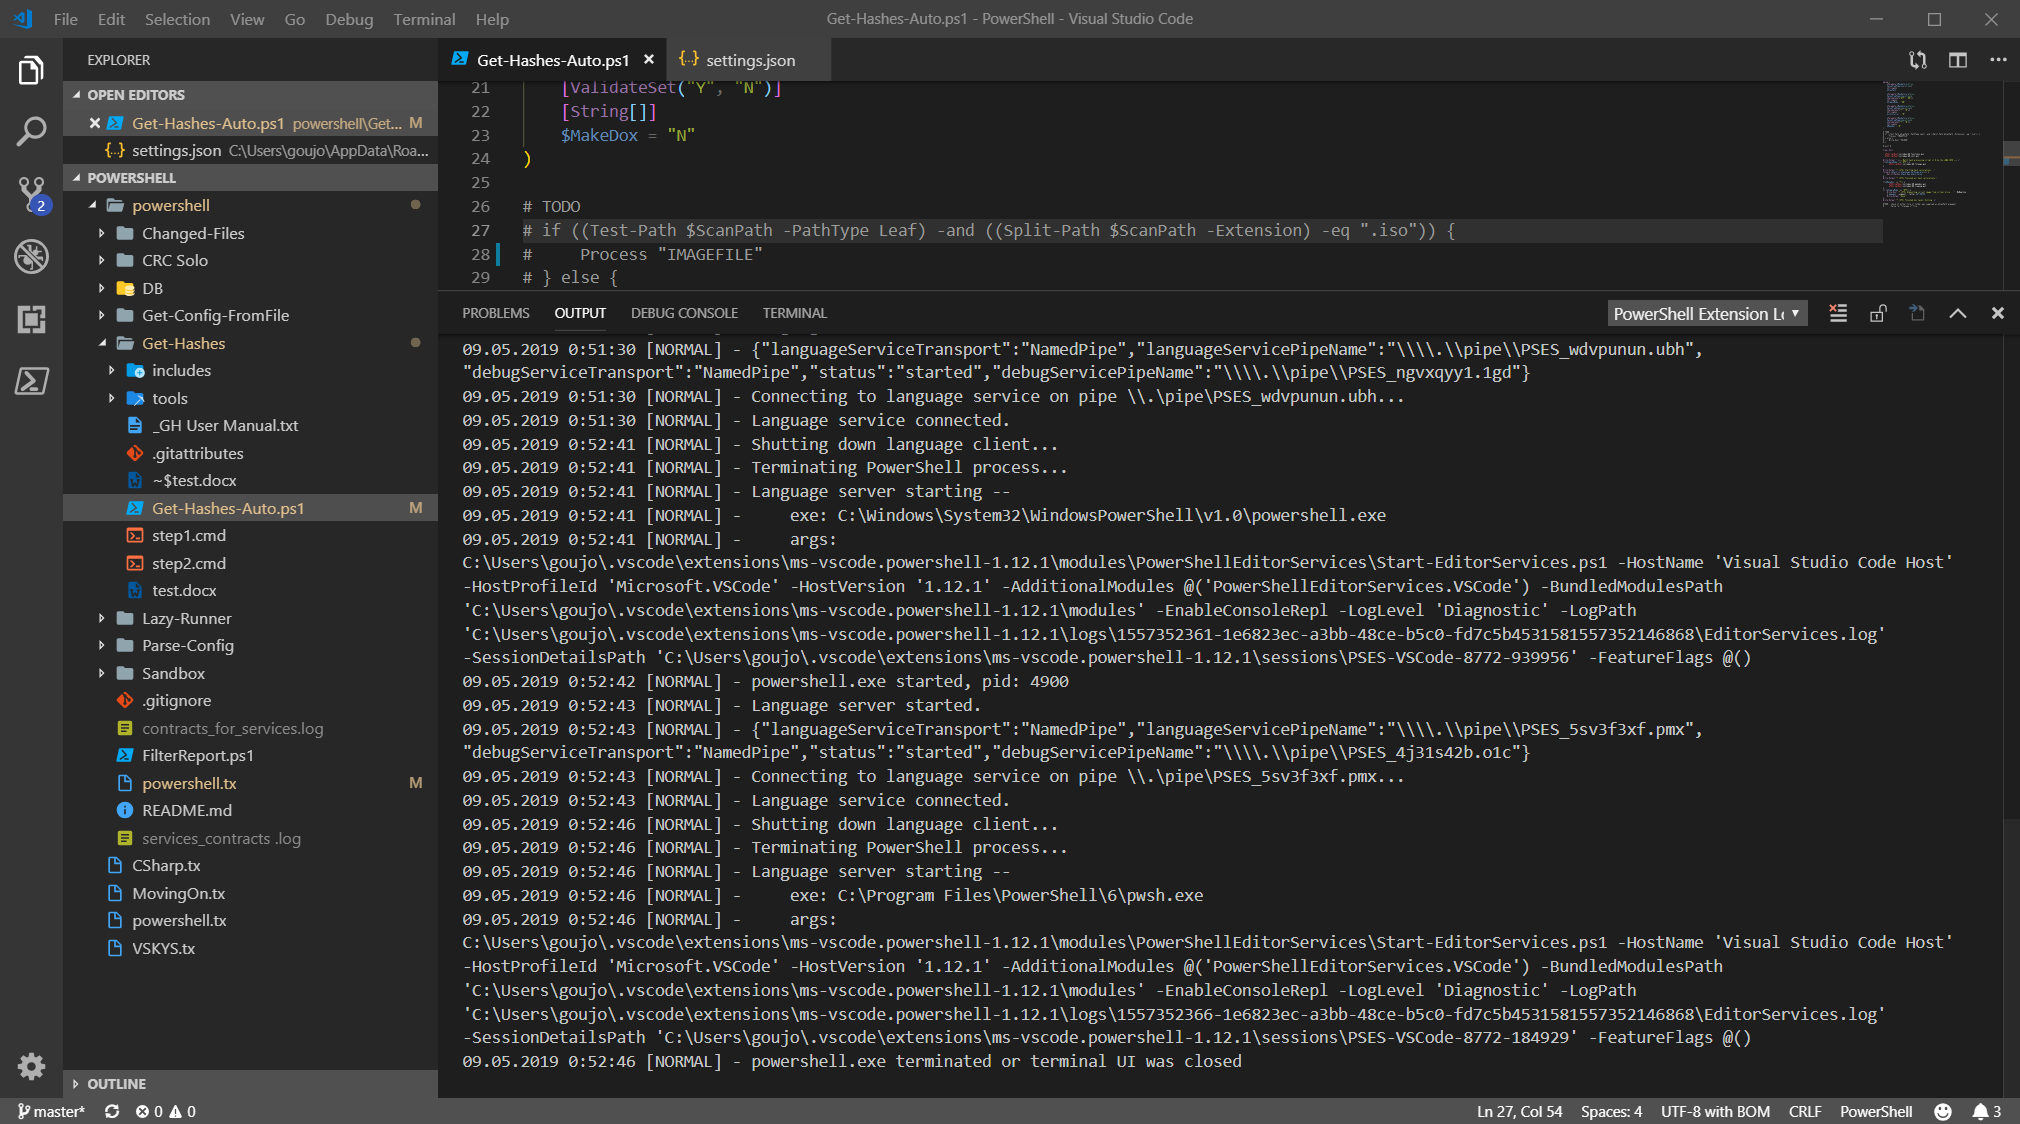The height and width of the screenshot is (1124, 2020).
Task: Click CRLF line ending indicator
Action: tap(1804, 1111)
